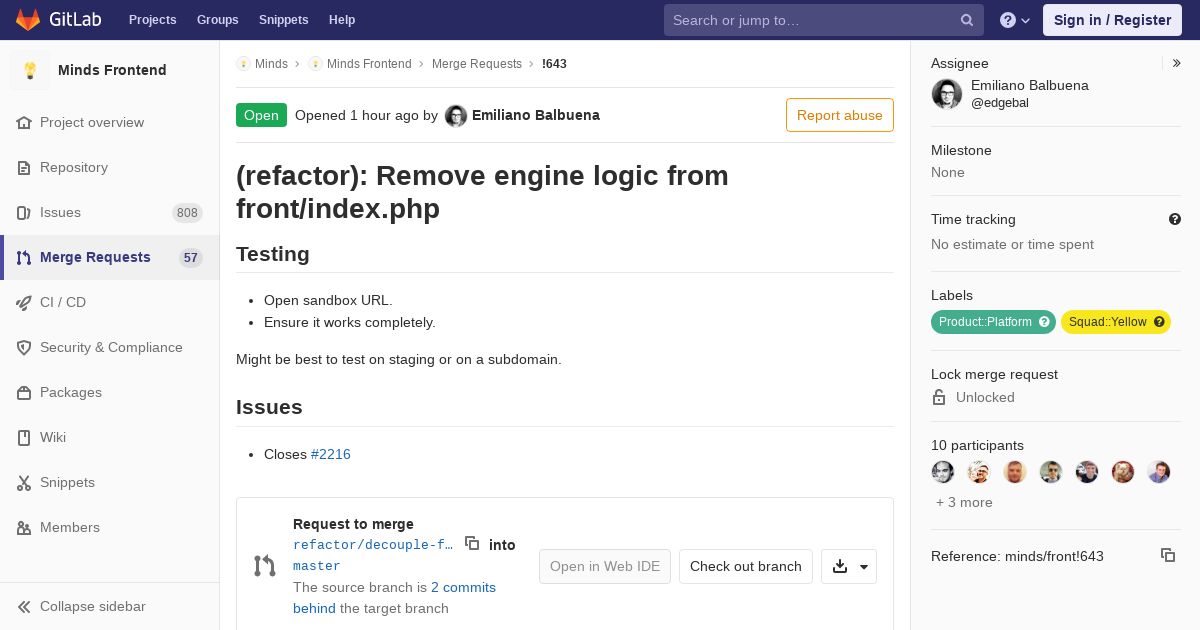
Task: Click Sign in / Register button
Action: coord(1112,20)
